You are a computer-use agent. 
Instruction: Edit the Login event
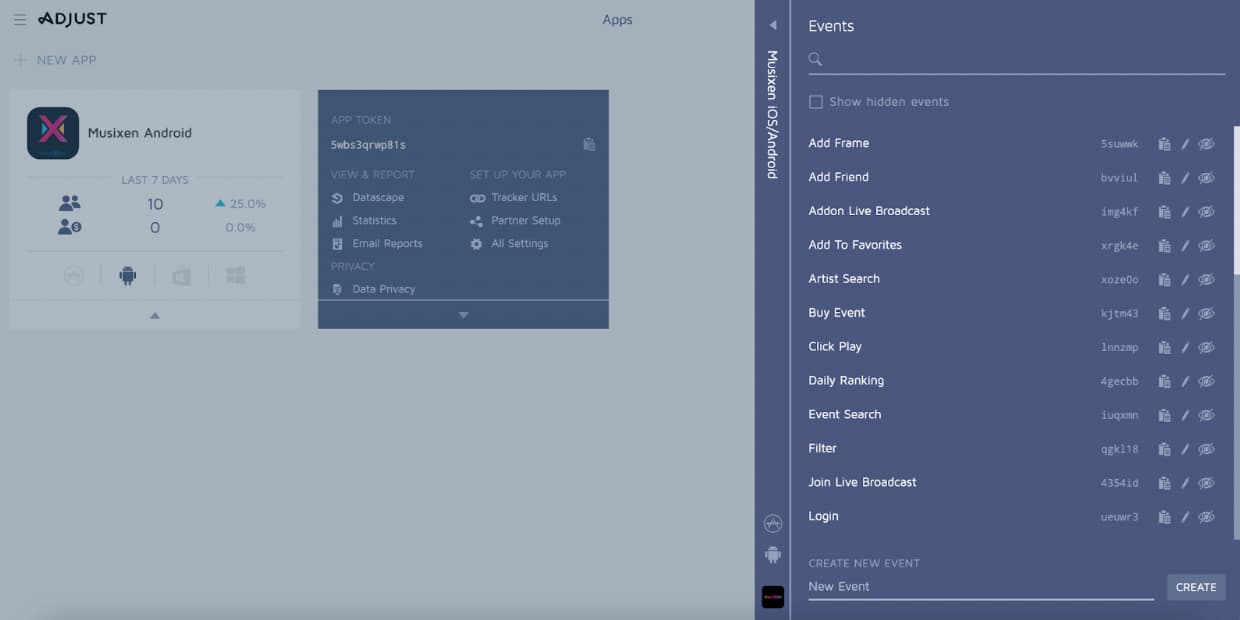point(1185,518)
